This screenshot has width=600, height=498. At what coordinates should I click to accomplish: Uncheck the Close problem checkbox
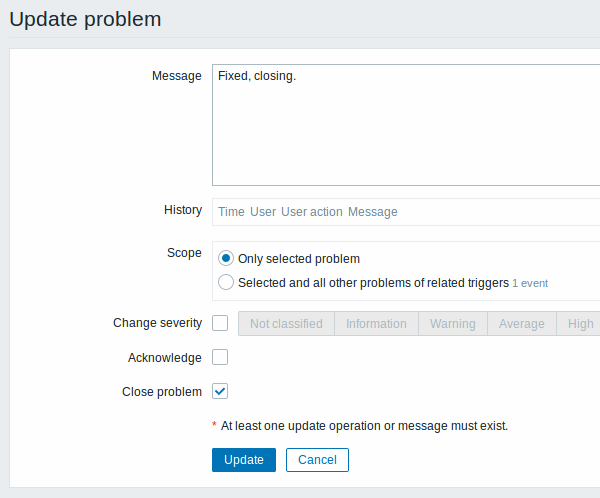click(220, 391)
